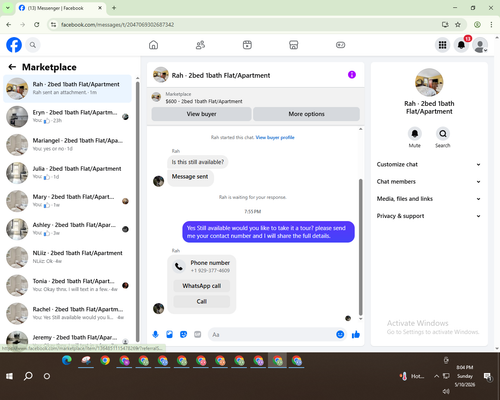Send a thumbs-up like
Screen dimensions: 500x400
[356, 334]
